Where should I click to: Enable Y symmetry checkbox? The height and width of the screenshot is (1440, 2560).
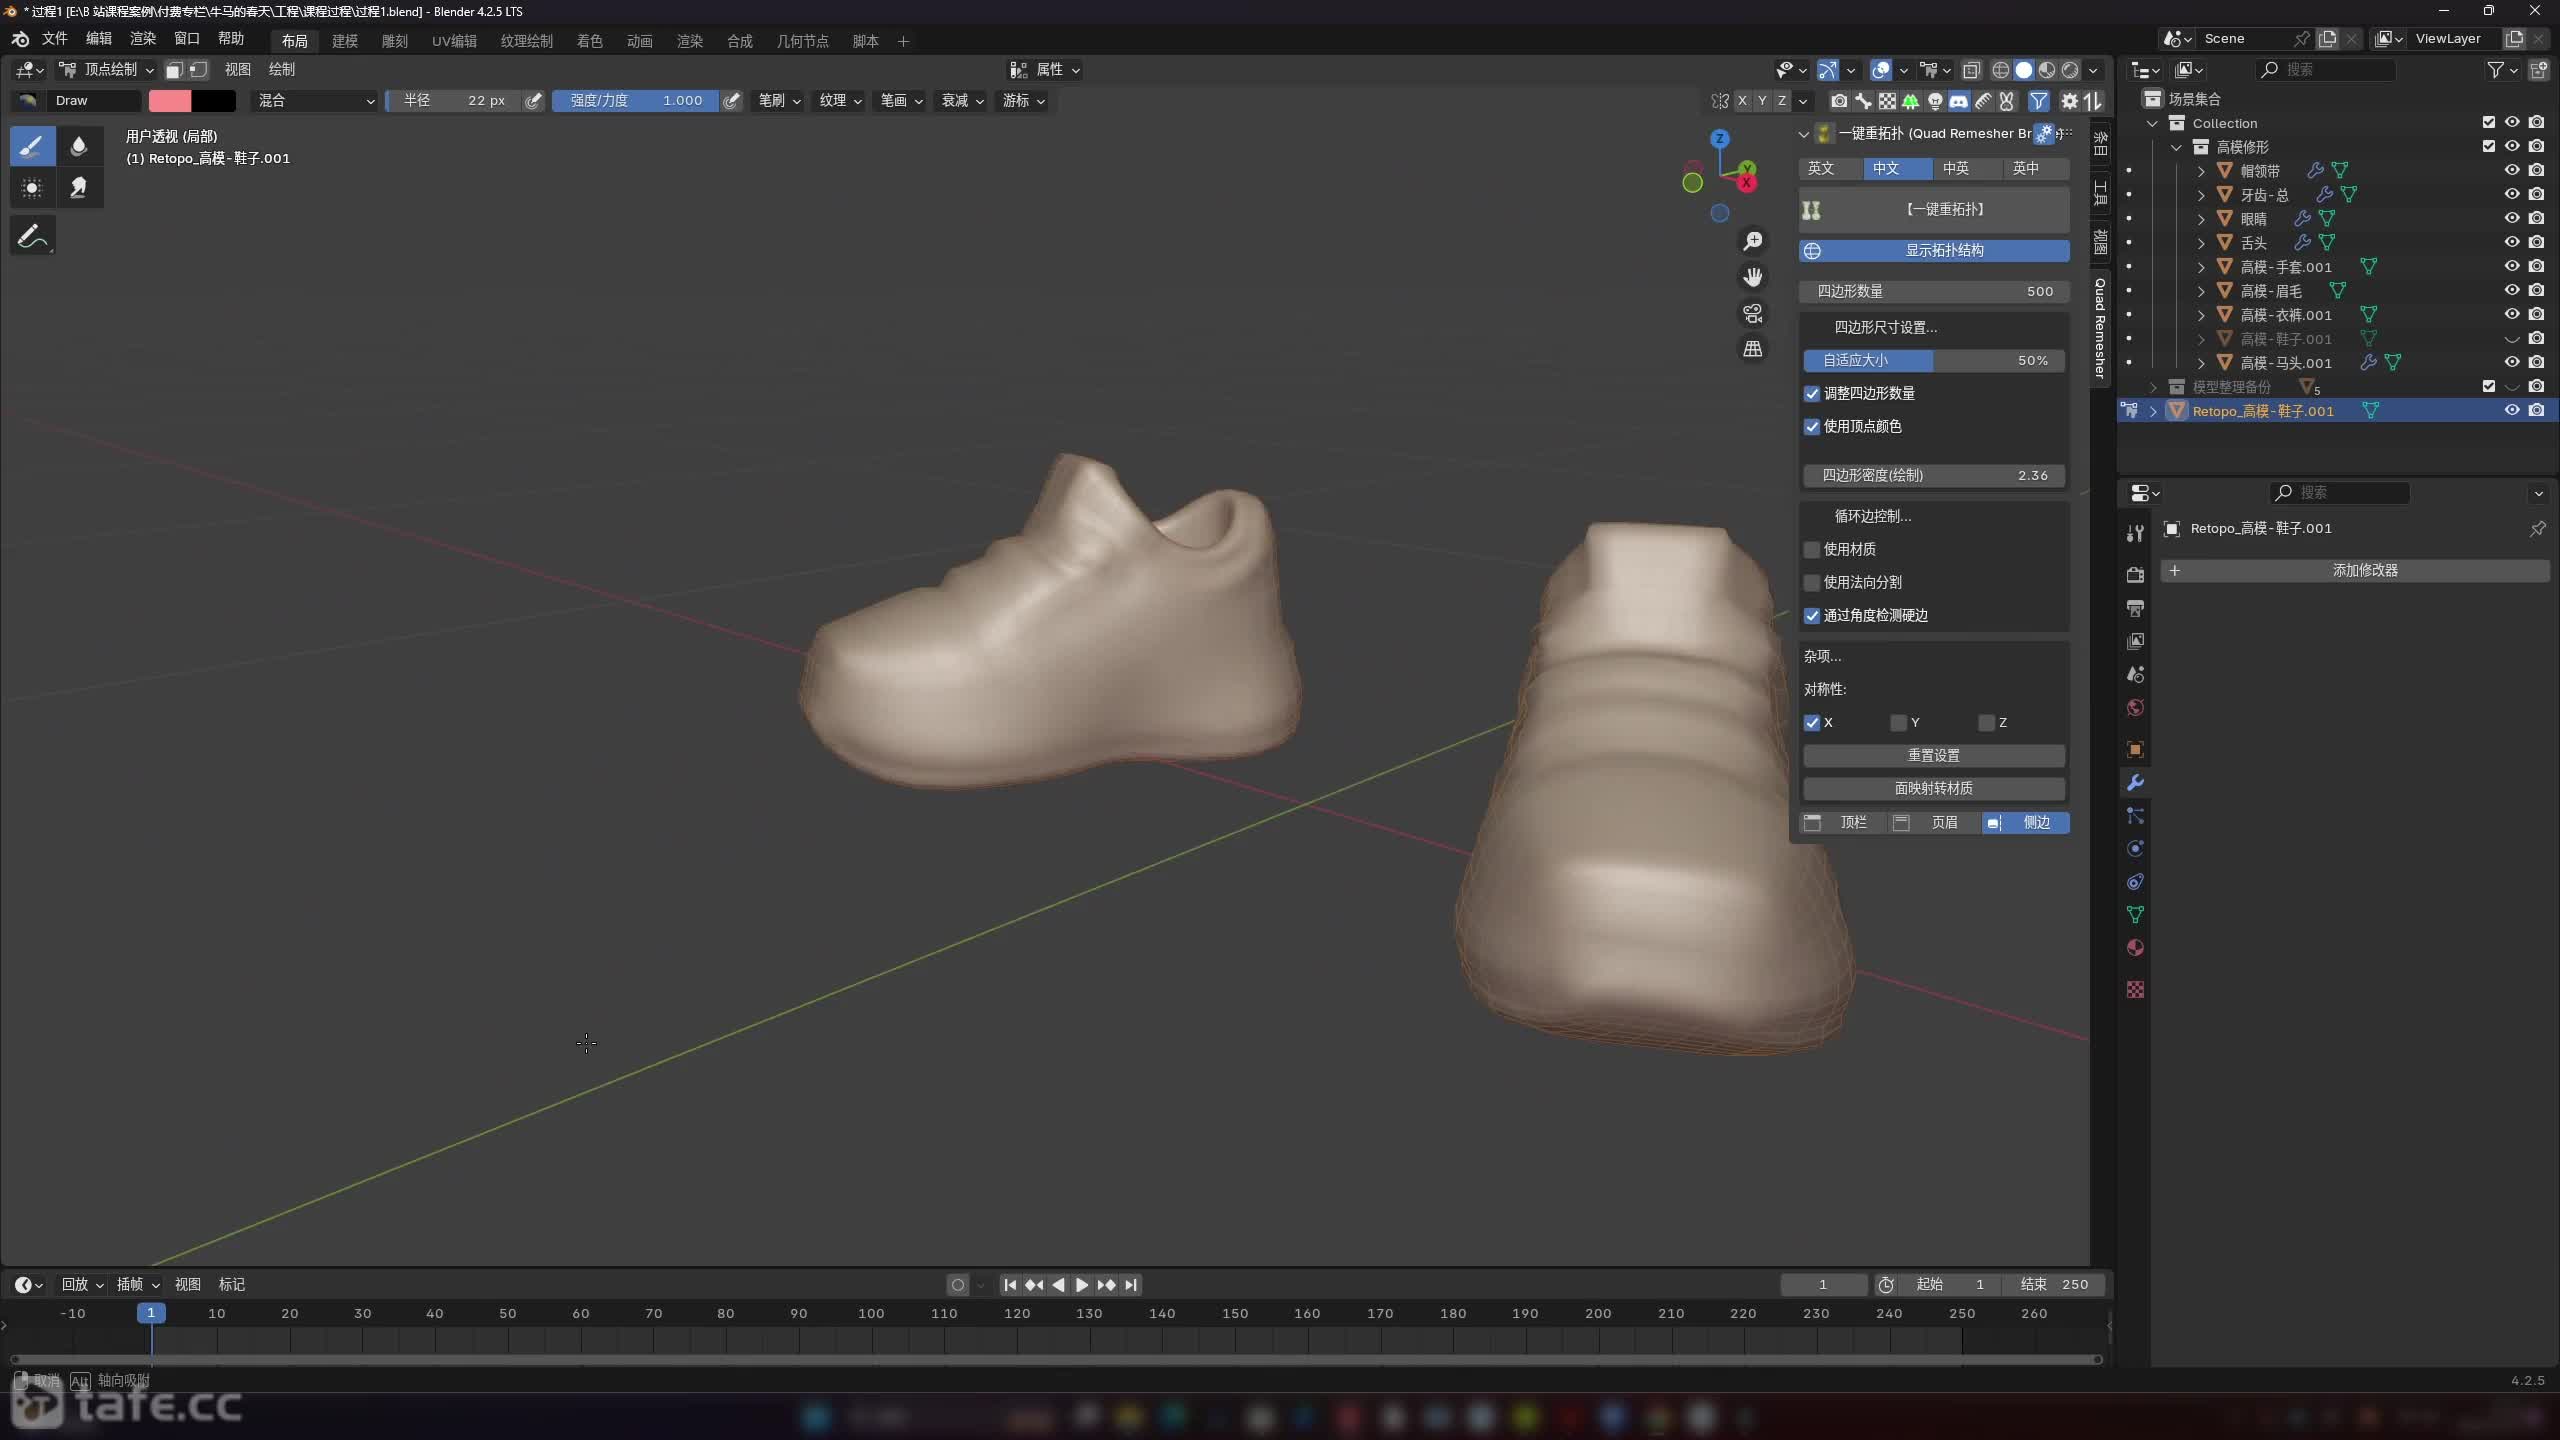1898,722
